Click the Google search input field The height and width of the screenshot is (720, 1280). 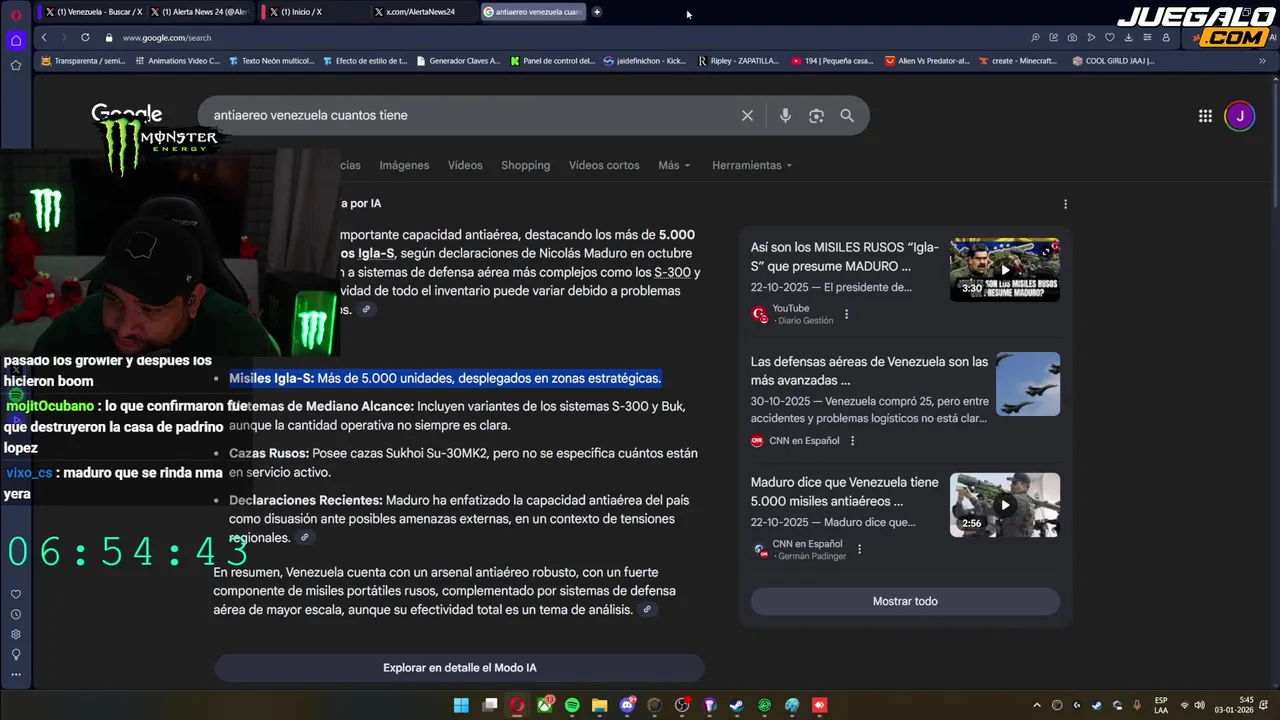[470, 116]
